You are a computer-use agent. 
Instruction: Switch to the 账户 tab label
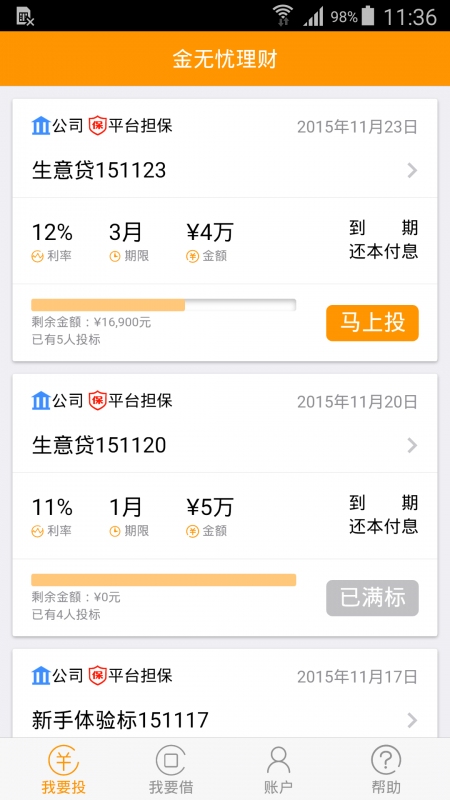point(278,787)
